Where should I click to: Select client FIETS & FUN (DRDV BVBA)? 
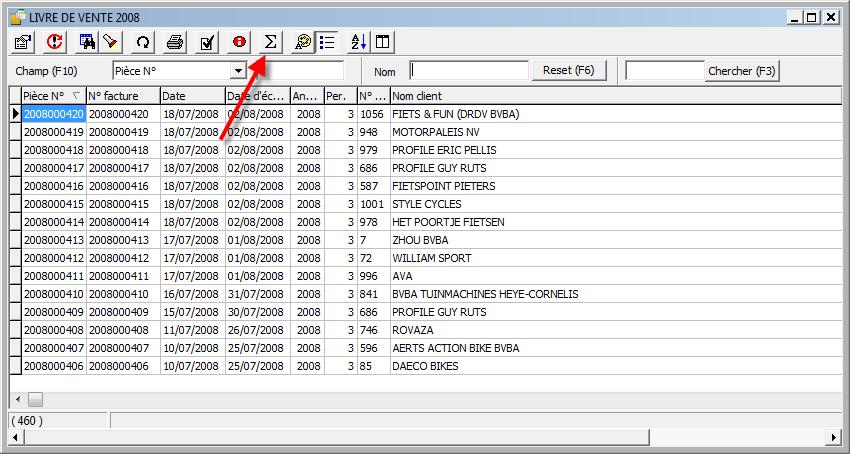click(455, 114)
